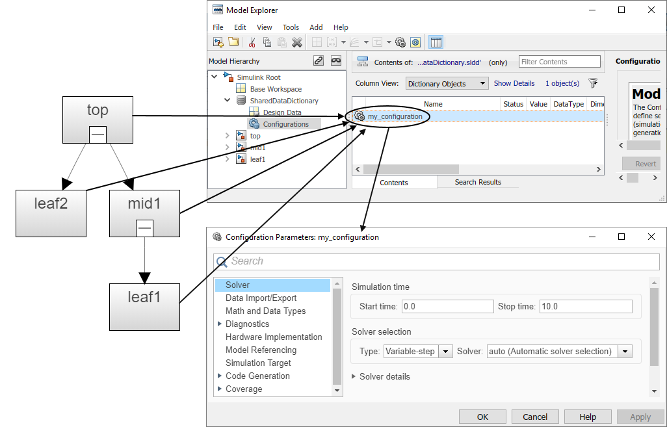Click the category list scroll down arrow
The image size is (667, 427).
coord(337,390)
